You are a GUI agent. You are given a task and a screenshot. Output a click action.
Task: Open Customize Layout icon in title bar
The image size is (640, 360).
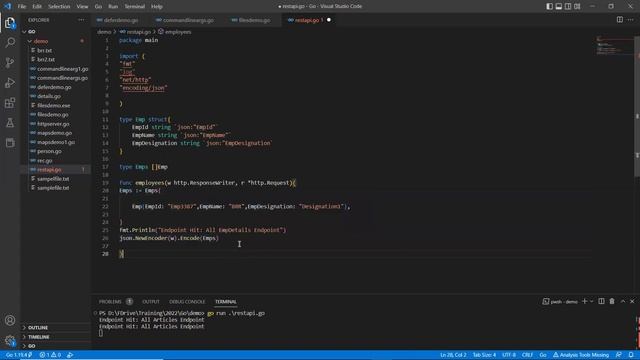tap(577, 6)
